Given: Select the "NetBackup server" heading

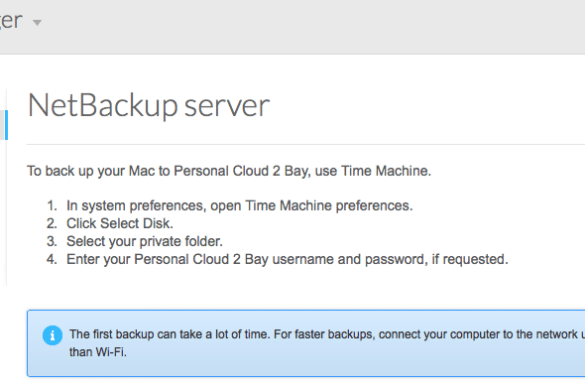Looking at the screenshot, I should (148, 106).
